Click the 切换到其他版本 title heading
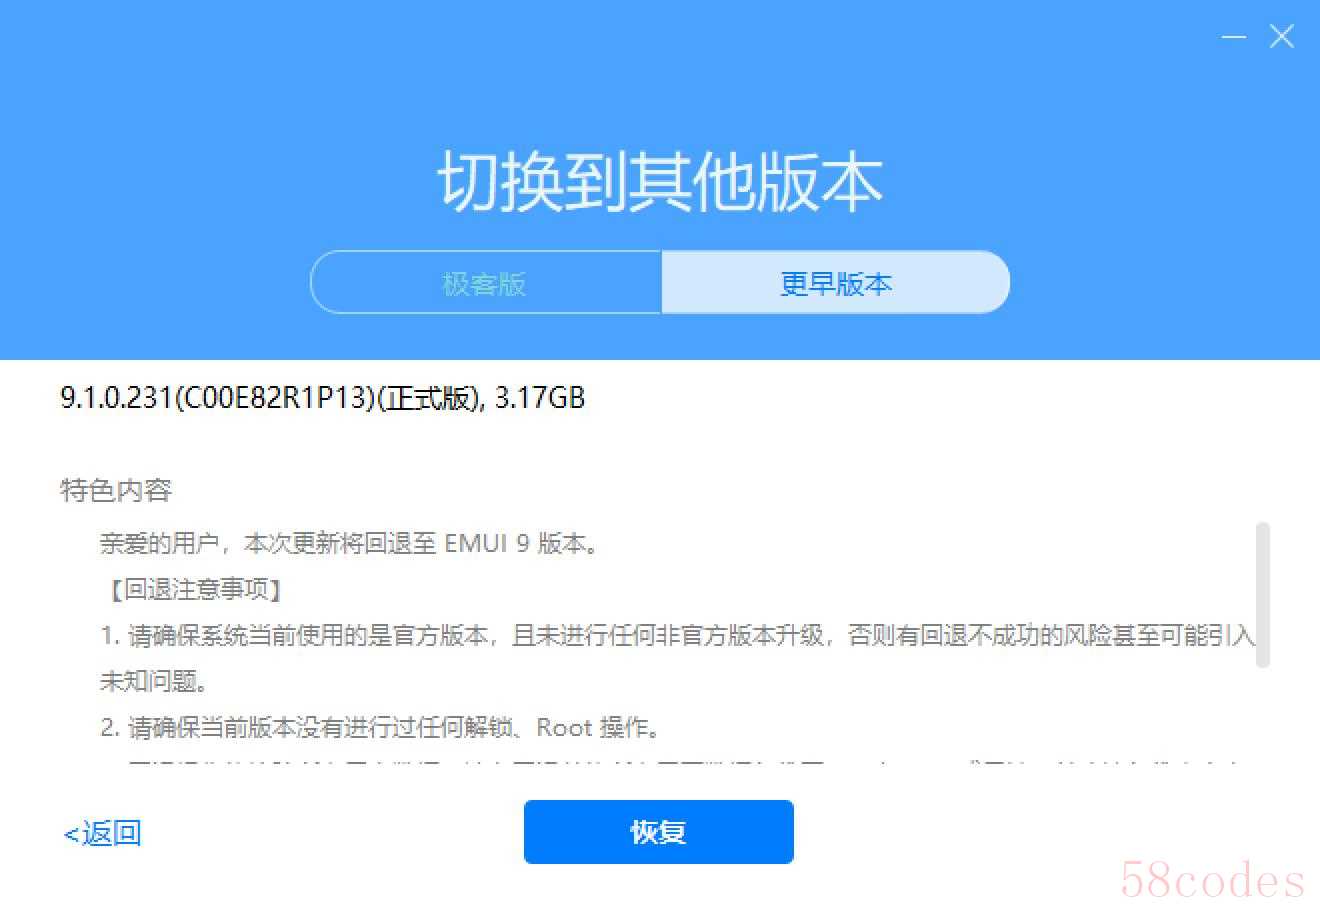This screenshot has height=910, width=1320. [x=659, y=182]
